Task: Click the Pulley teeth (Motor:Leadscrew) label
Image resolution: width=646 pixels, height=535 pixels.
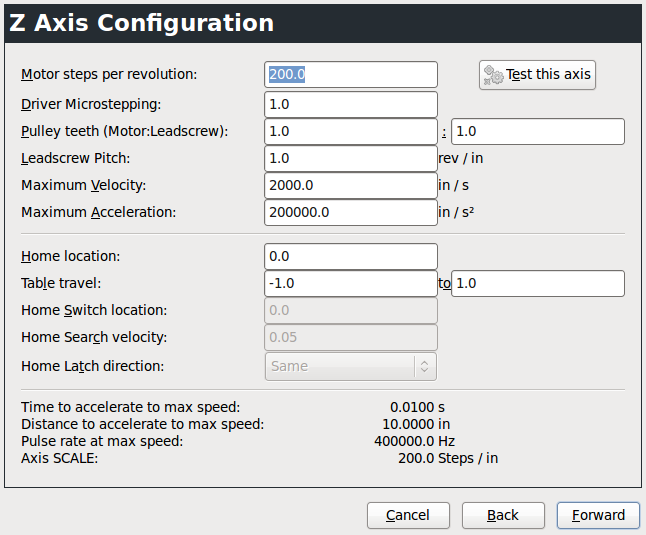Action: tap(124, 131)
